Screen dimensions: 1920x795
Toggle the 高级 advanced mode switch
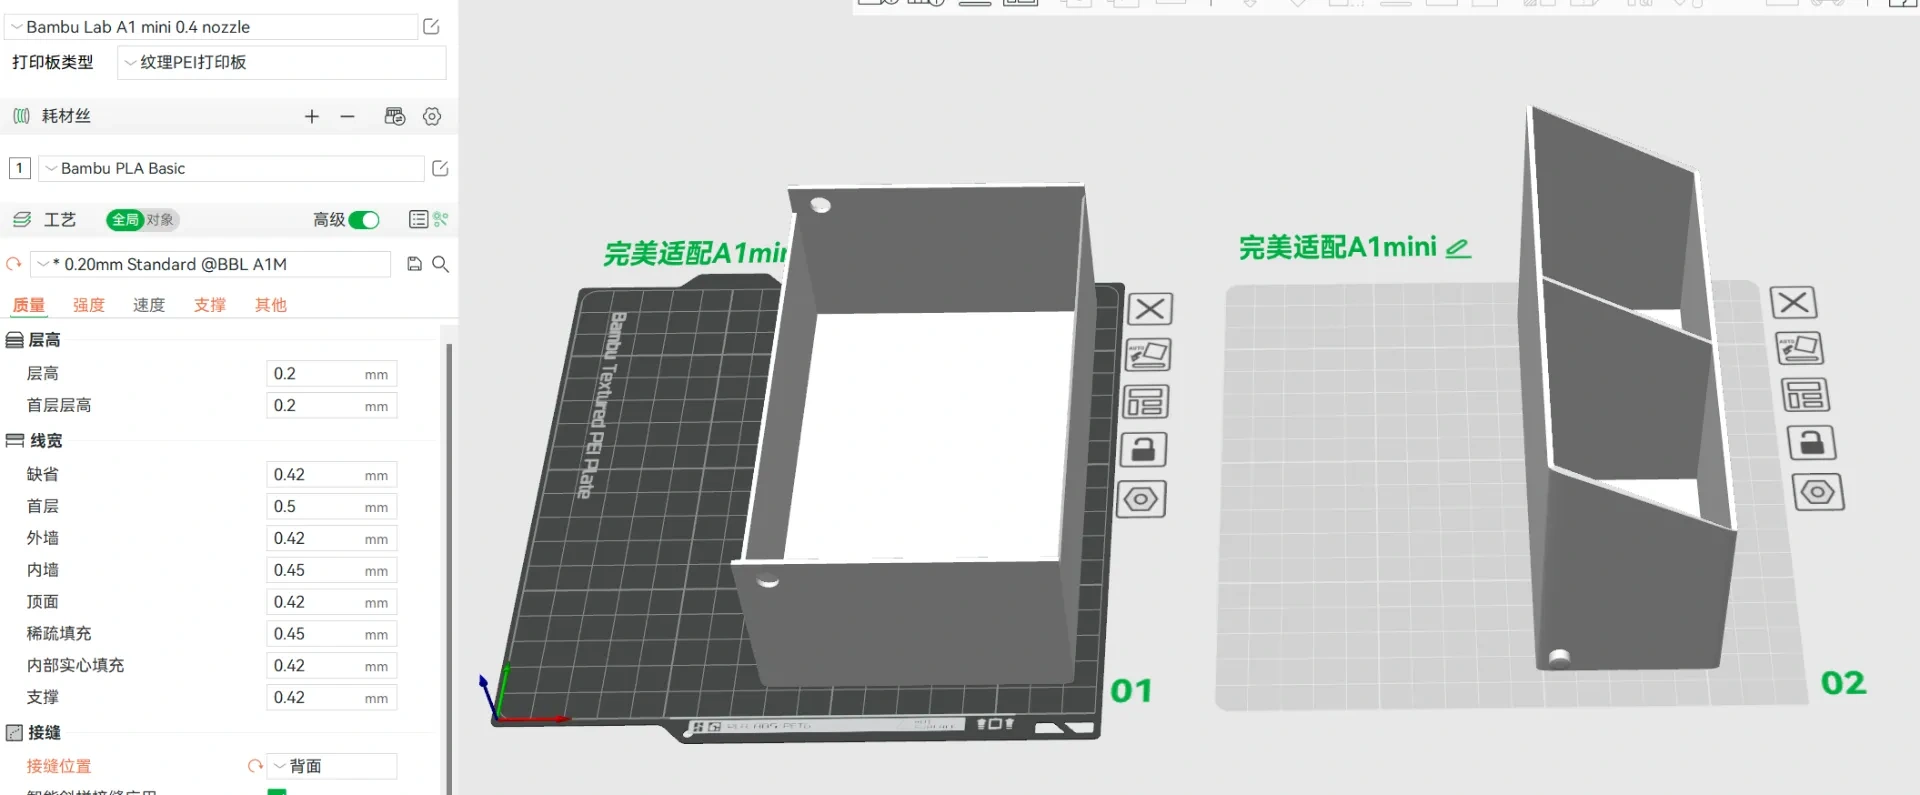[364, 220]
